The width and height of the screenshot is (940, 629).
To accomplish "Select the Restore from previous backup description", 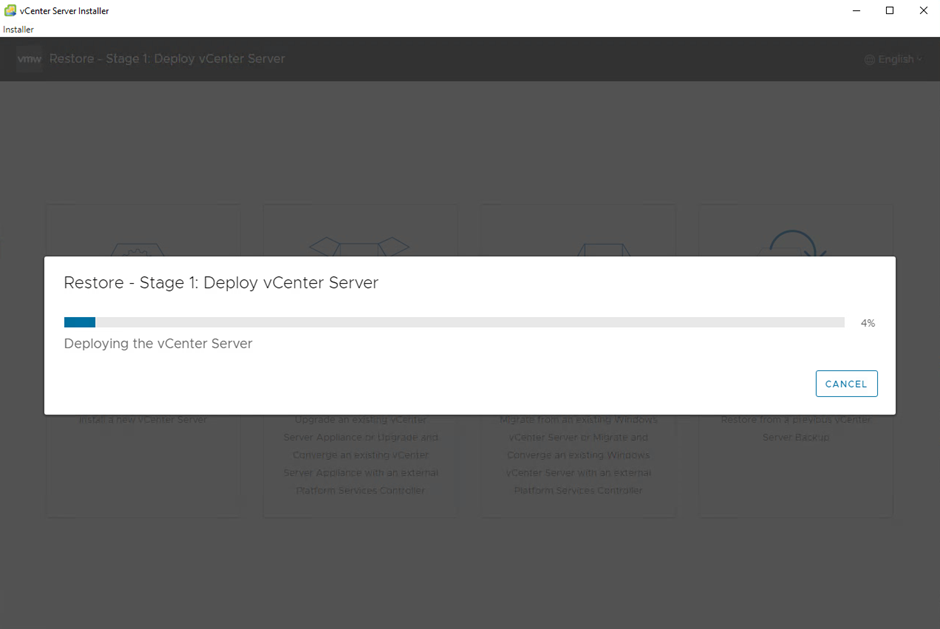I will pyautogui.click(x=795, y=428).
